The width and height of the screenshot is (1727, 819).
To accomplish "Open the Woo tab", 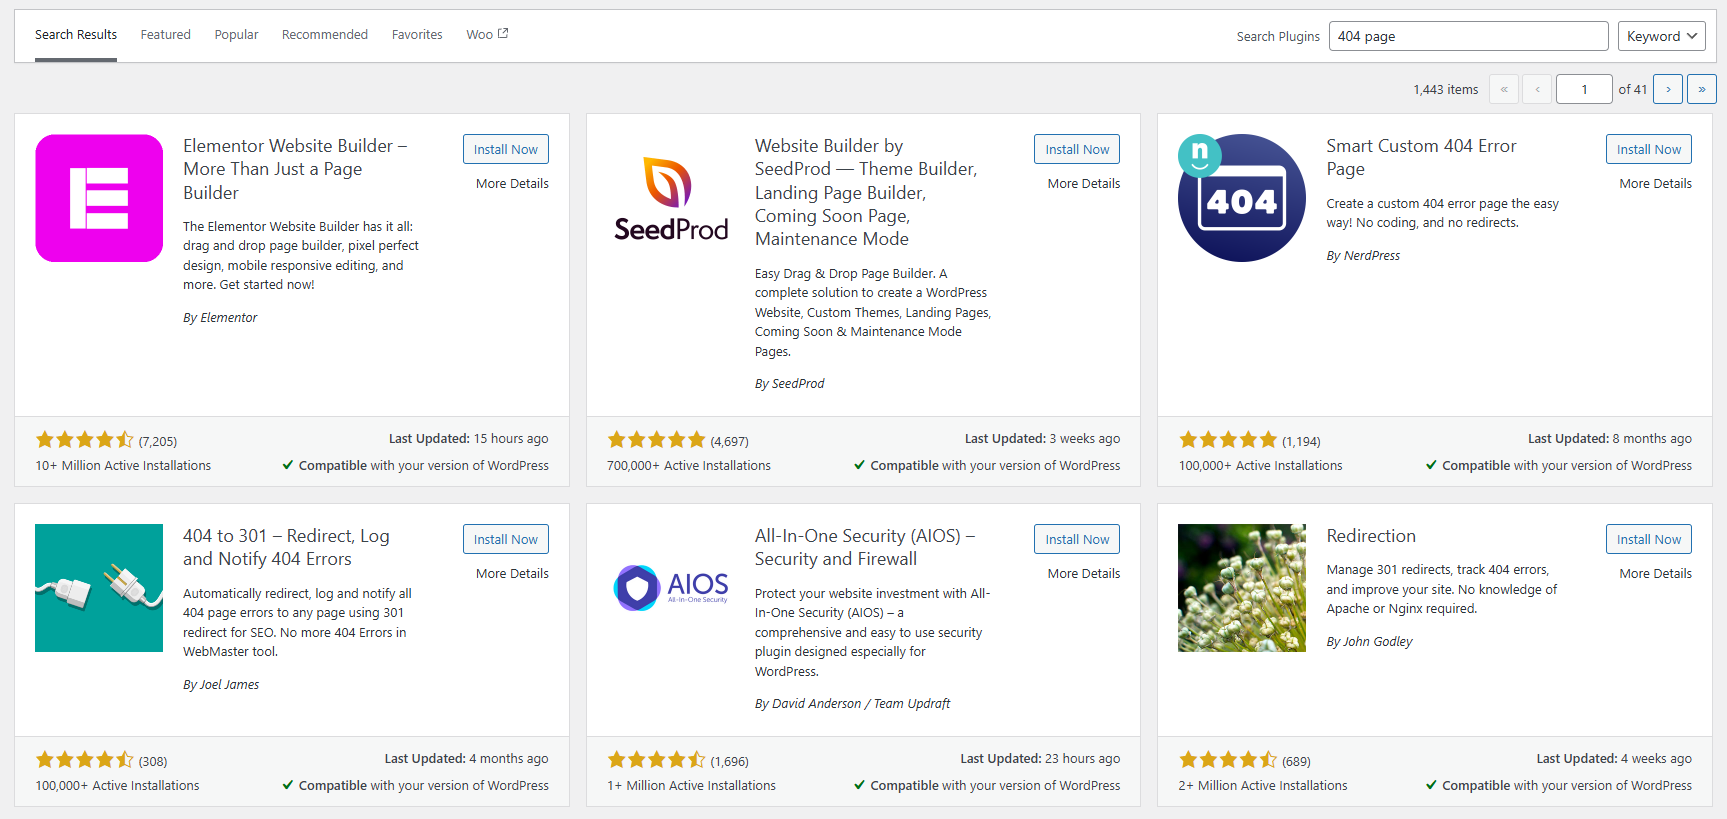I will pyautogui.click(x=487, y=35).
